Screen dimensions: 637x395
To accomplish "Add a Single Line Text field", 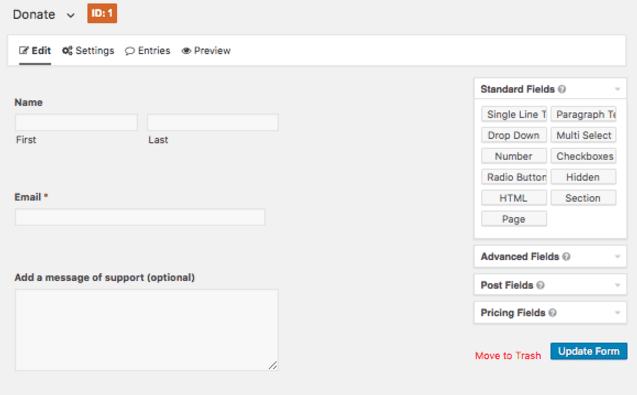I will [x=514, y=115].
